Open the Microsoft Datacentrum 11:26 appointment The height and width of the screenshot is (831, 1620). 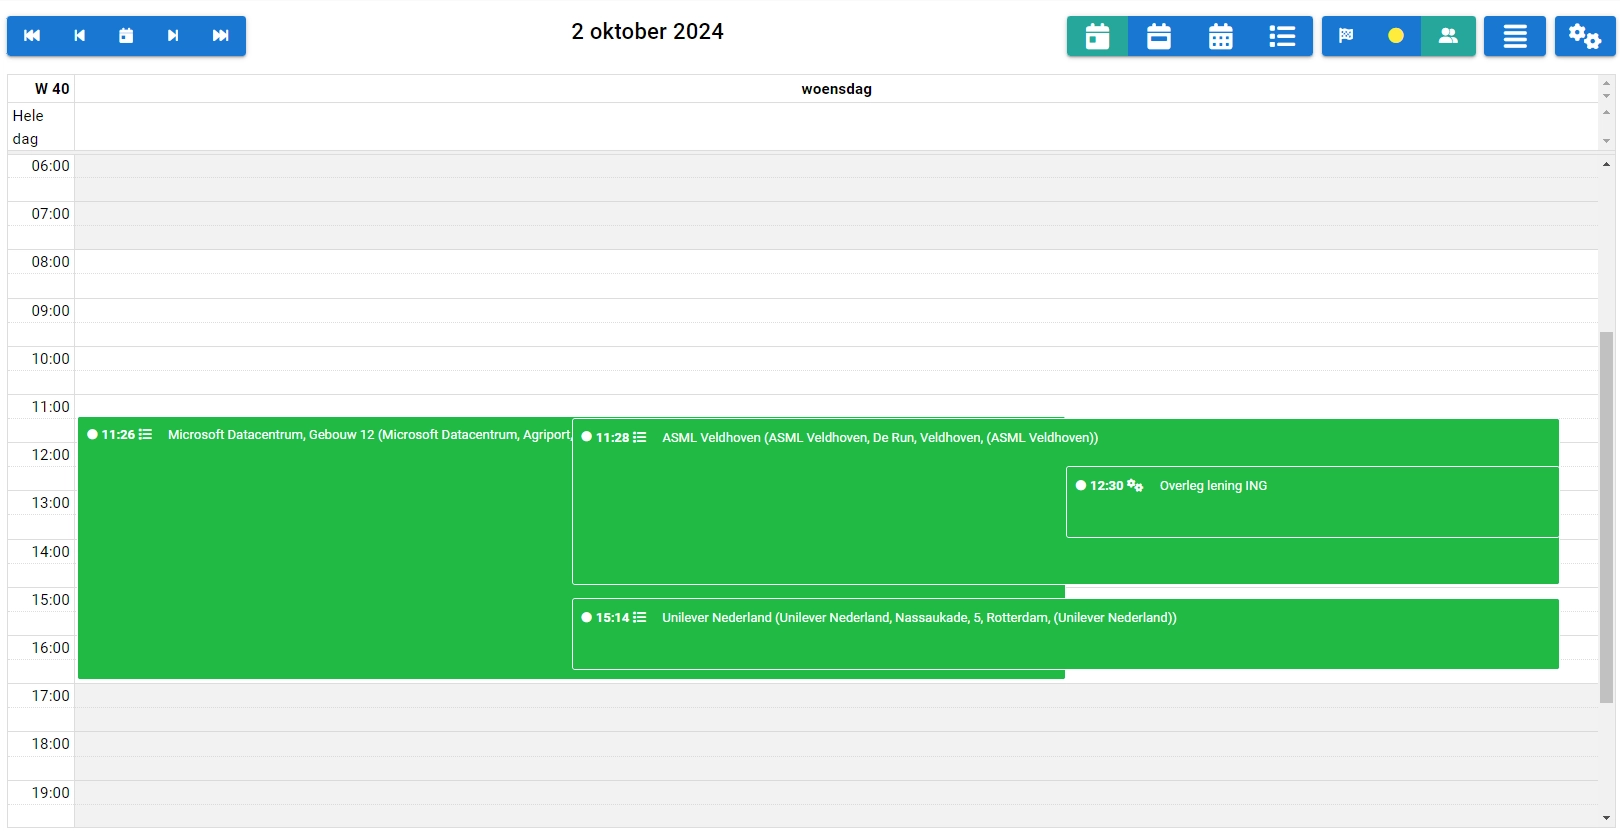[x=320, y=550]
